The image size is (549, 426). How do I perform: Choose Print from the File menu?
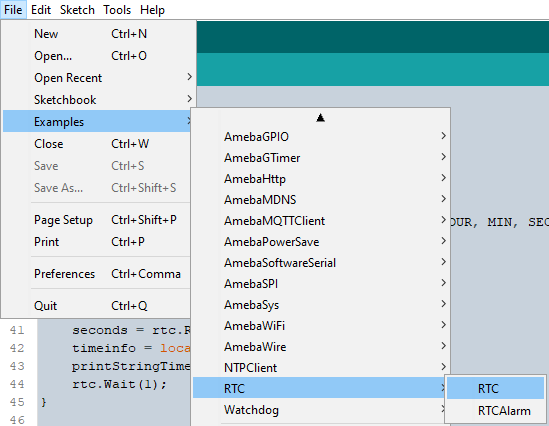pyautogui.click(x=97, y=242)
